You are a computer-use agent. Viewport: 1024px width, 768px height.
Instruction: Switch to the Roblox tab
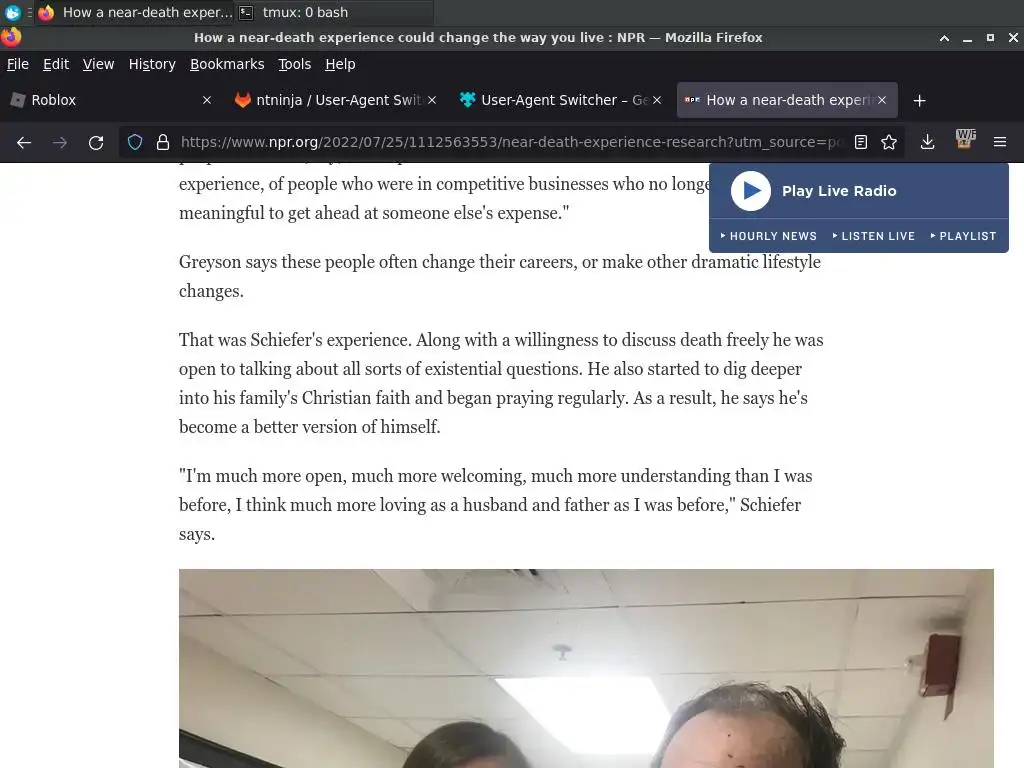(x=111, y=100)
